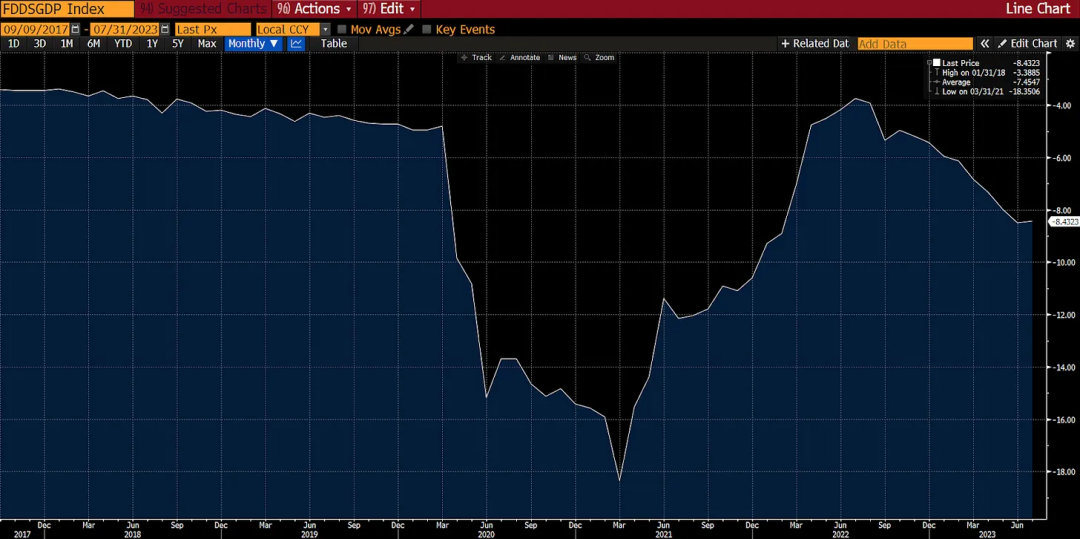Select the Zoom magnifier tool
This screenshot has width=1080, height=539.
tap(599, 58)
